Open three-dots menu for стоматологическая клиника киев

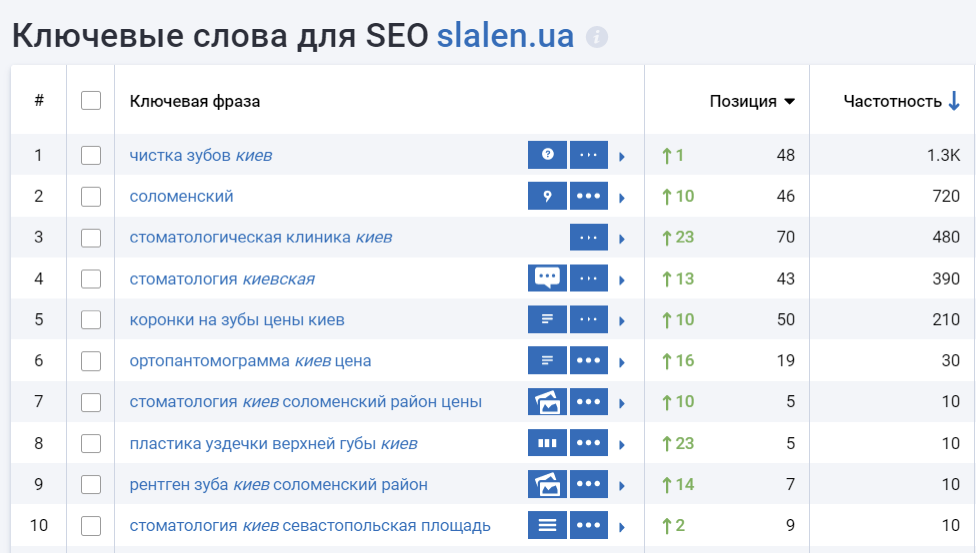tap(589, 237)
